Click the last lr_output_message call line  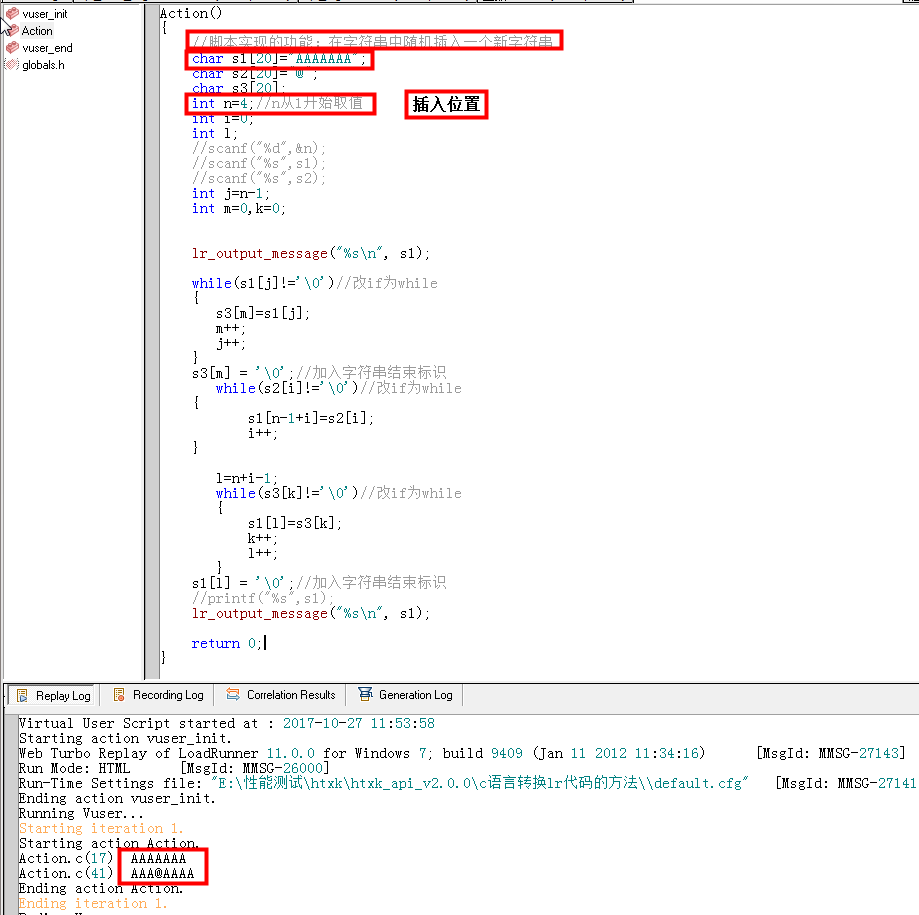311,613
